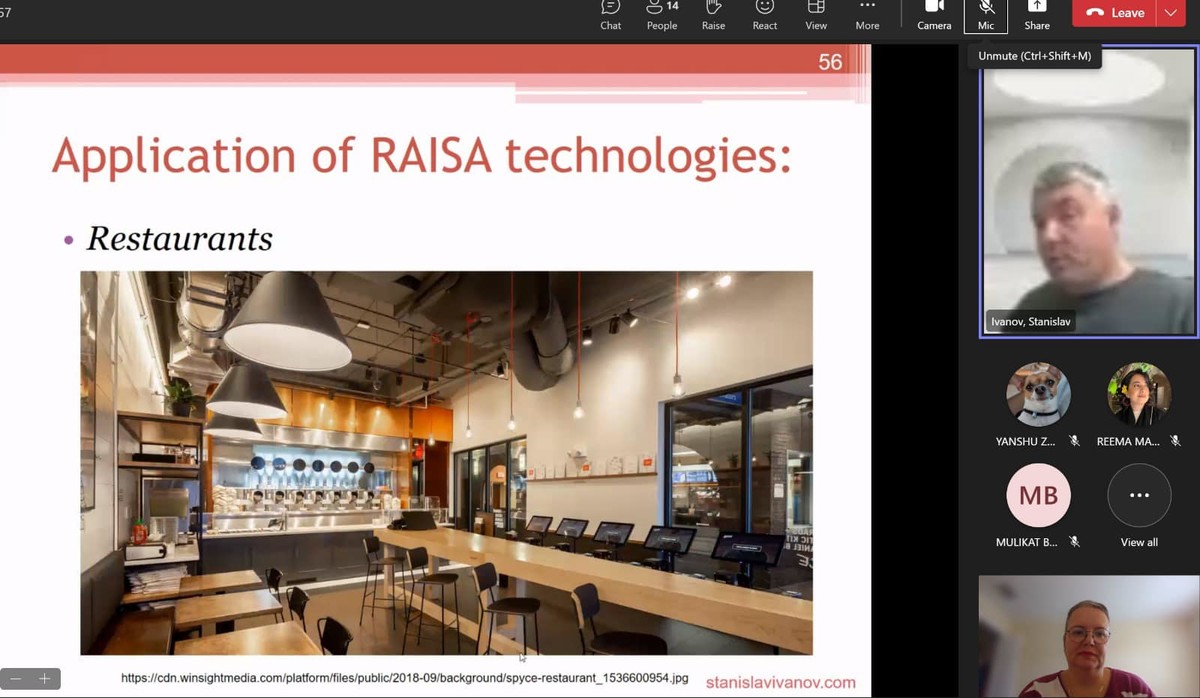Zoom in shared slide with plus
The image size is (1200, 698).
pos(45,679)
